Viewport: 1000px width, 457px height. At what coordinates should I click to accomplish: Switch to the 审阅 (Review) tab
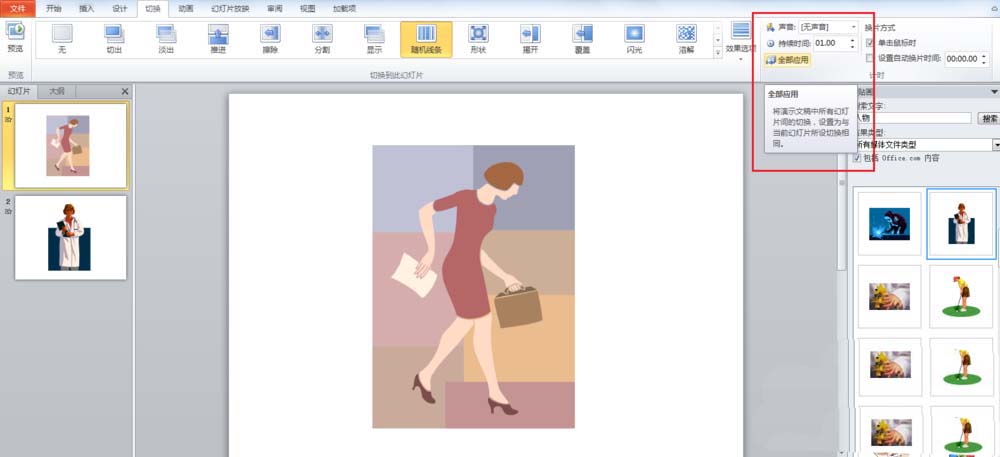pyautogui.click(x=275, y=9)
